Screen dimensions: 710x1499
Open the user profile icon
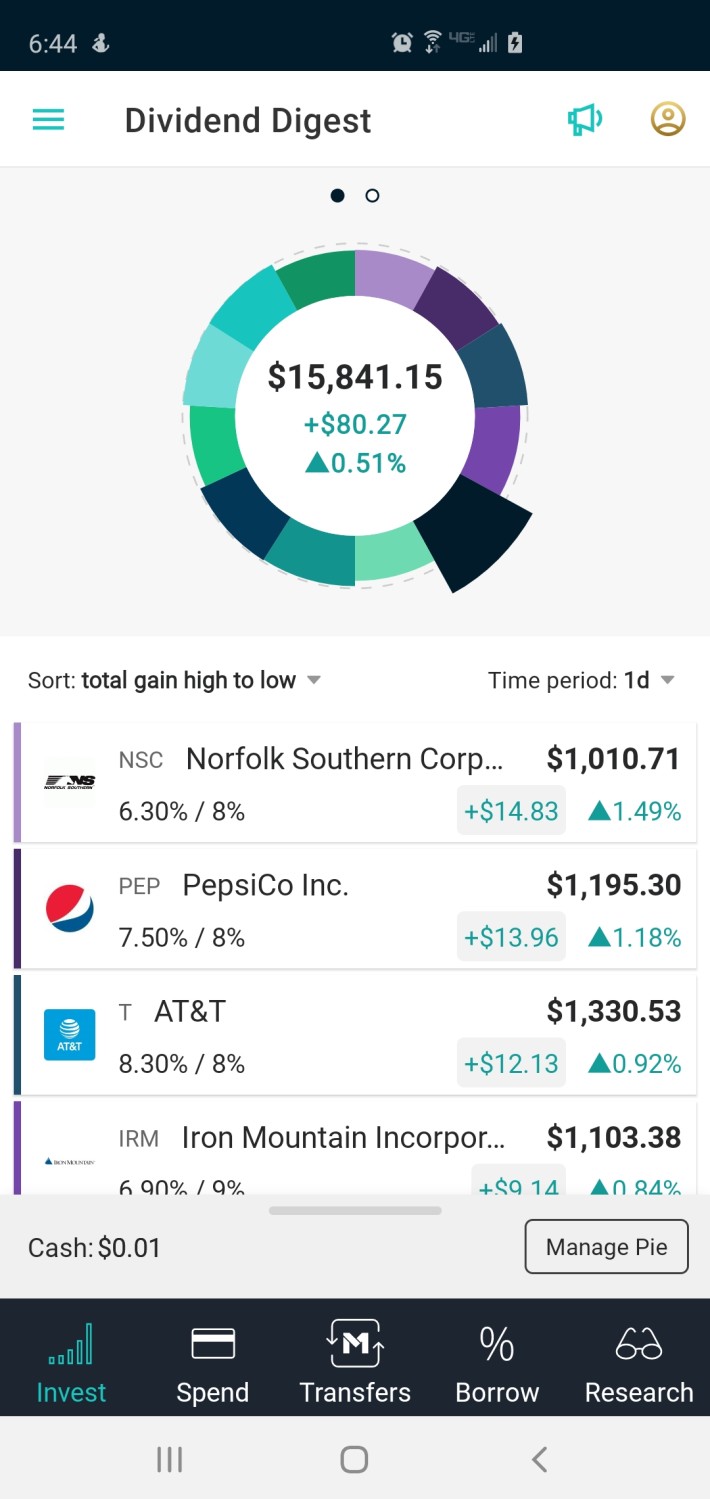[668, 120]
